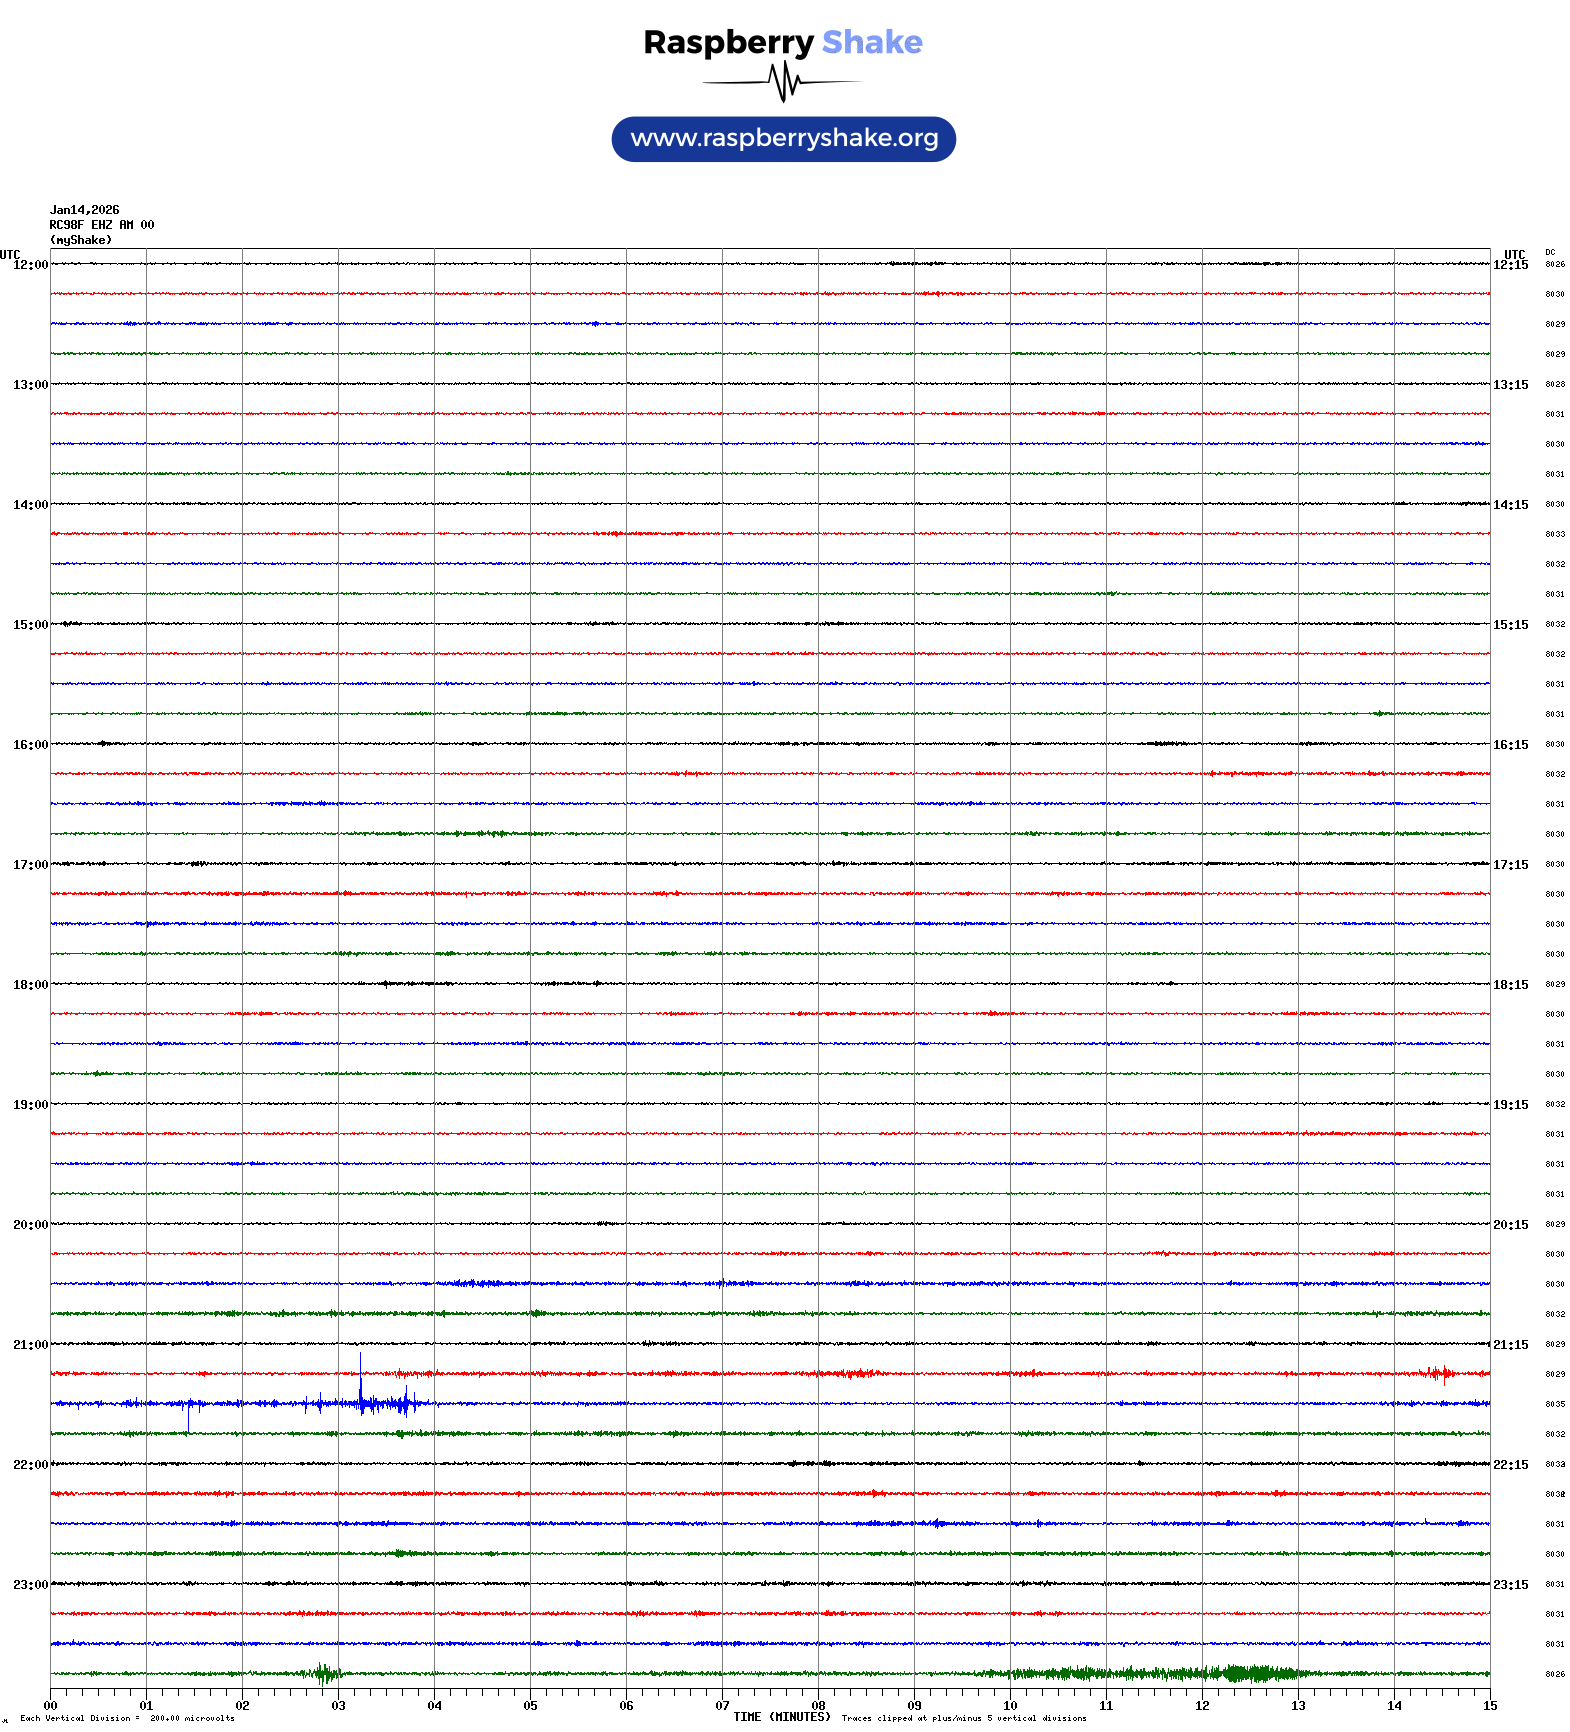Select the Jan14,2026 date label
This screenshot has height=1732, width=1570.
pyautogui.click(x=84, y=210)
